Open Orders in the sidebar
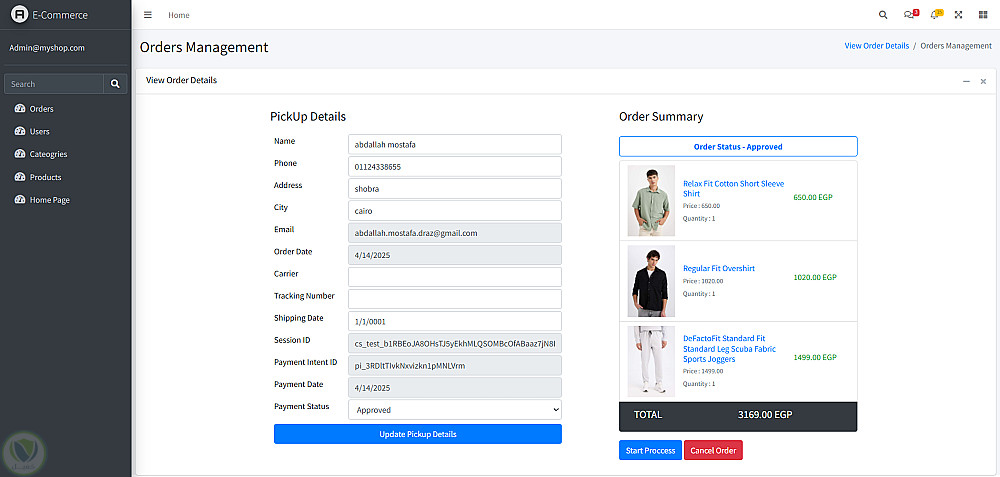This screenshot has width=1000, height=477. pos(41,109)
